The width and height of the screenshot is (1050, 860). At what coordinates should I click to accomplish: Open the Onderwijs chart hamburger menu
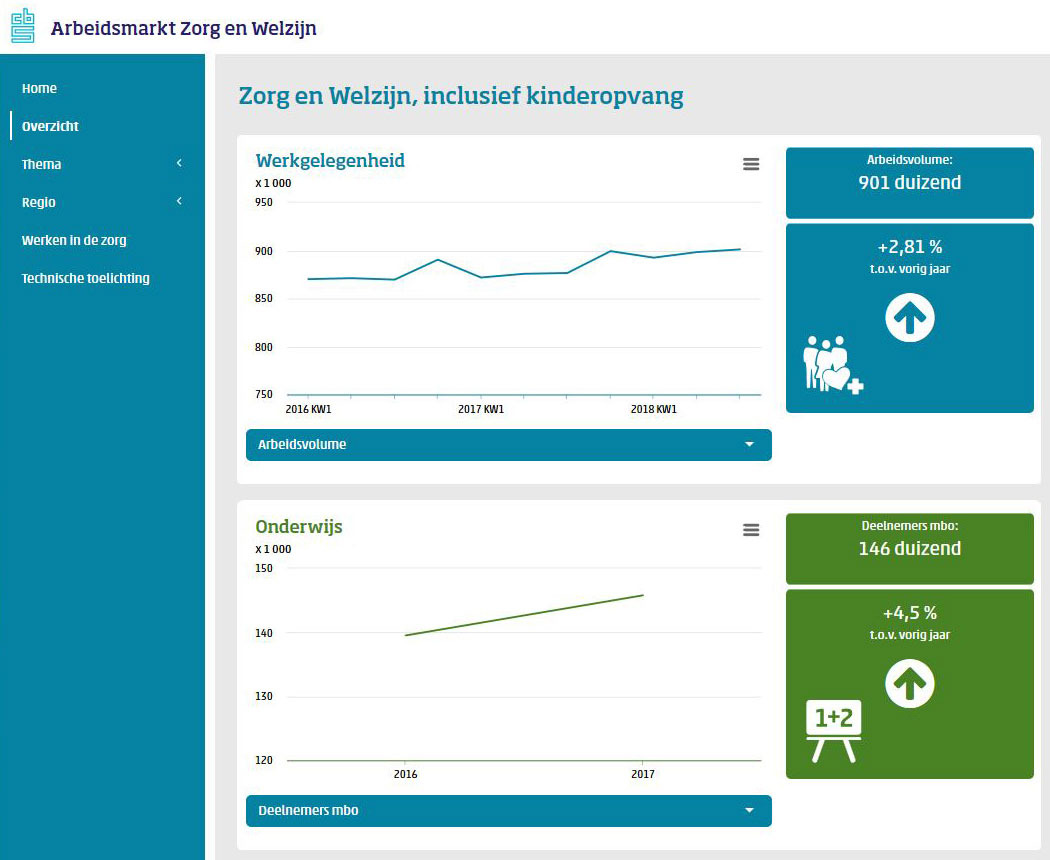click(x=751, y=531)
